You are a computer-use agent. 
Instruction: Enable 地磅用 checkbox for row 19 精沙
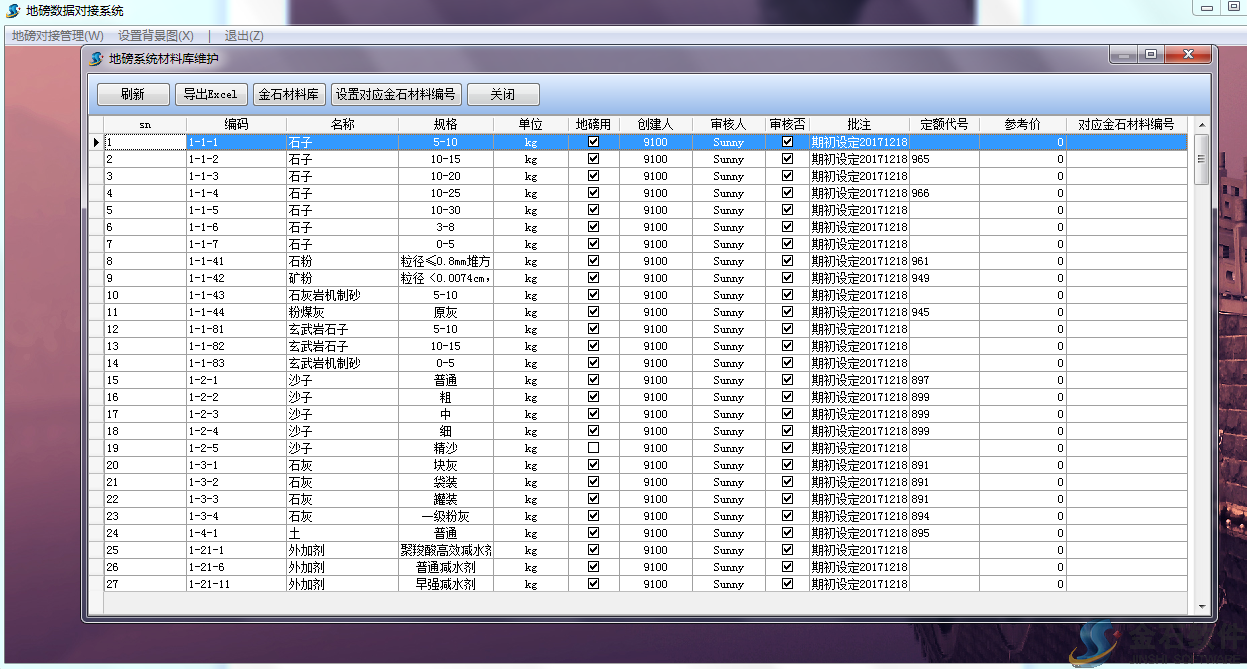tap(594, 448)
